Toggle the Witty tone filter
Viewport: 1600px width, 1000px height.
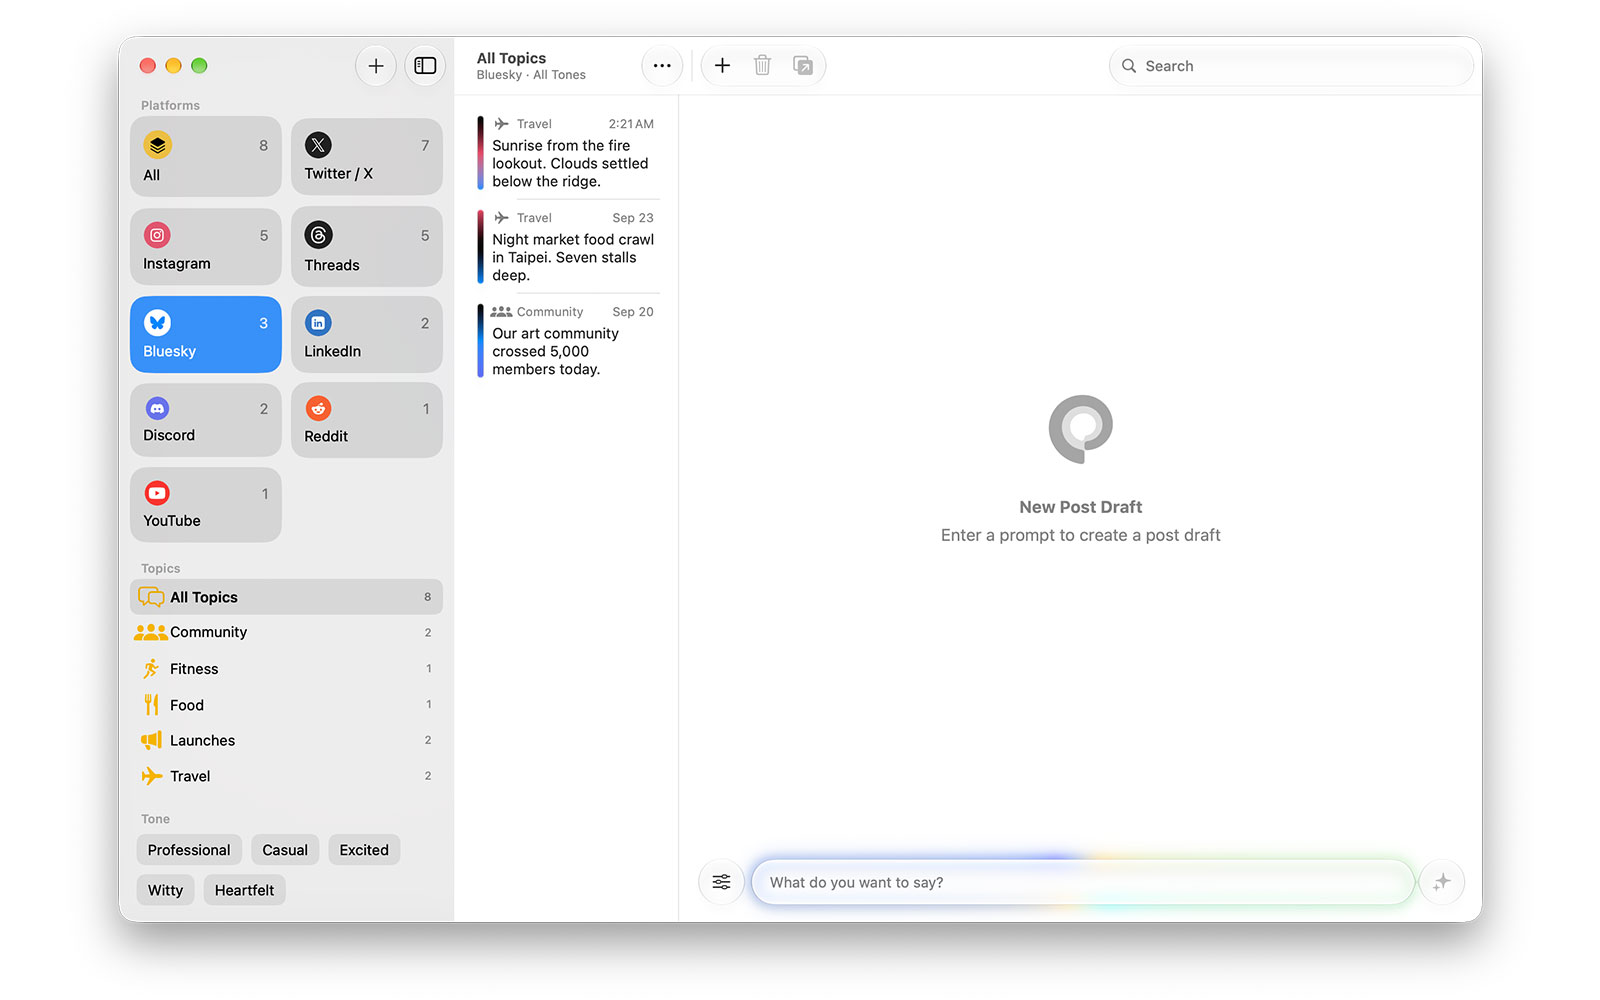(166, 890)
